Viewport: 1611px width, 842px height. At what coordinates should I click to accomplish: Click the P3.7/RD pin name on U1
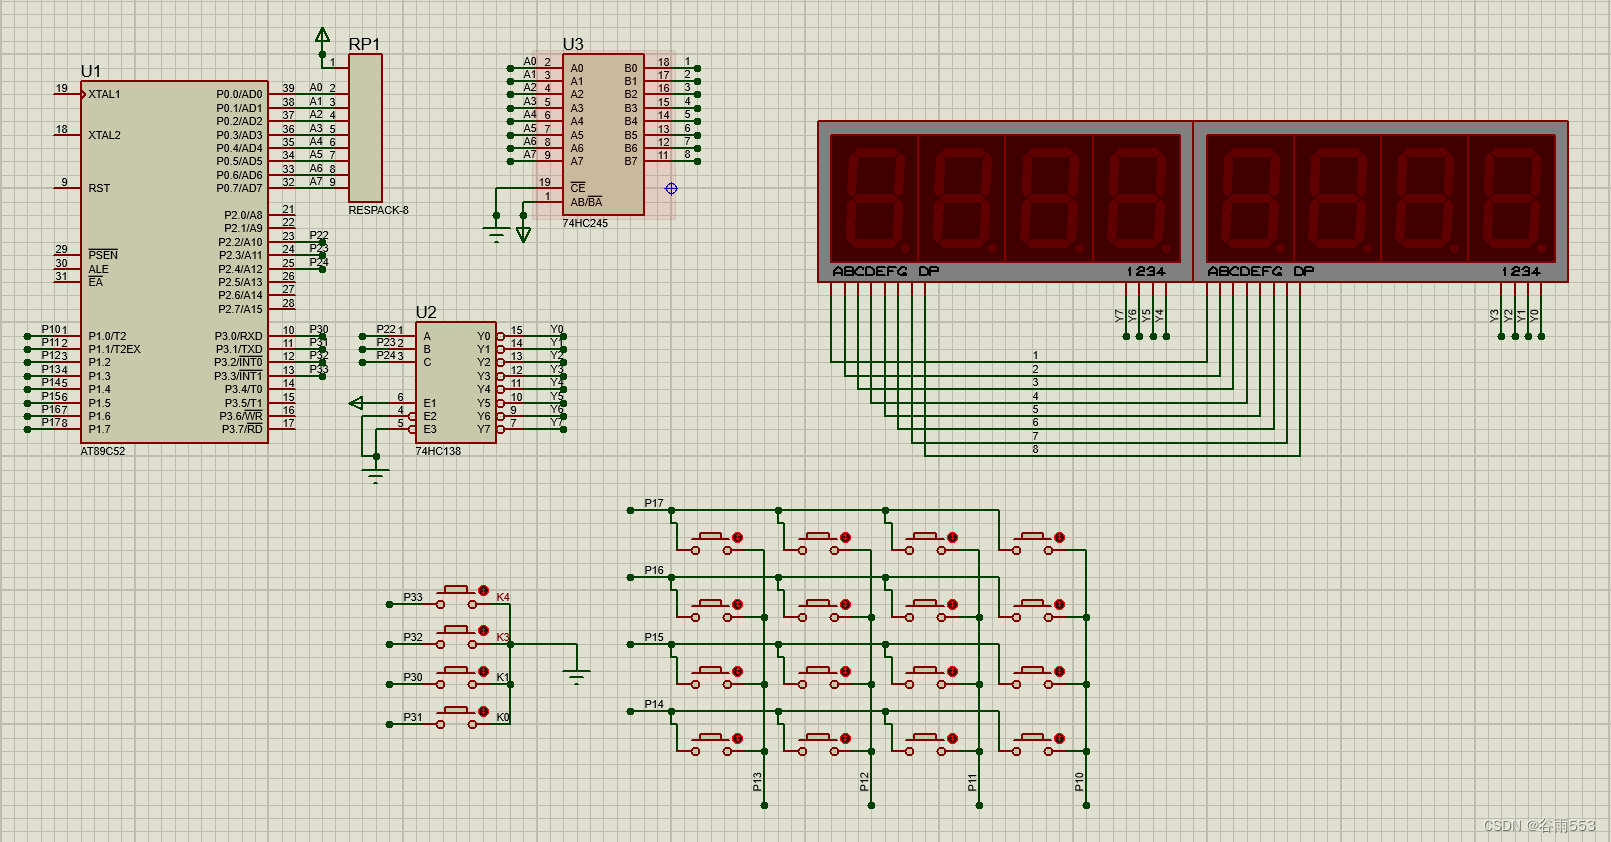pyautogui.click(x=242, y=429)
